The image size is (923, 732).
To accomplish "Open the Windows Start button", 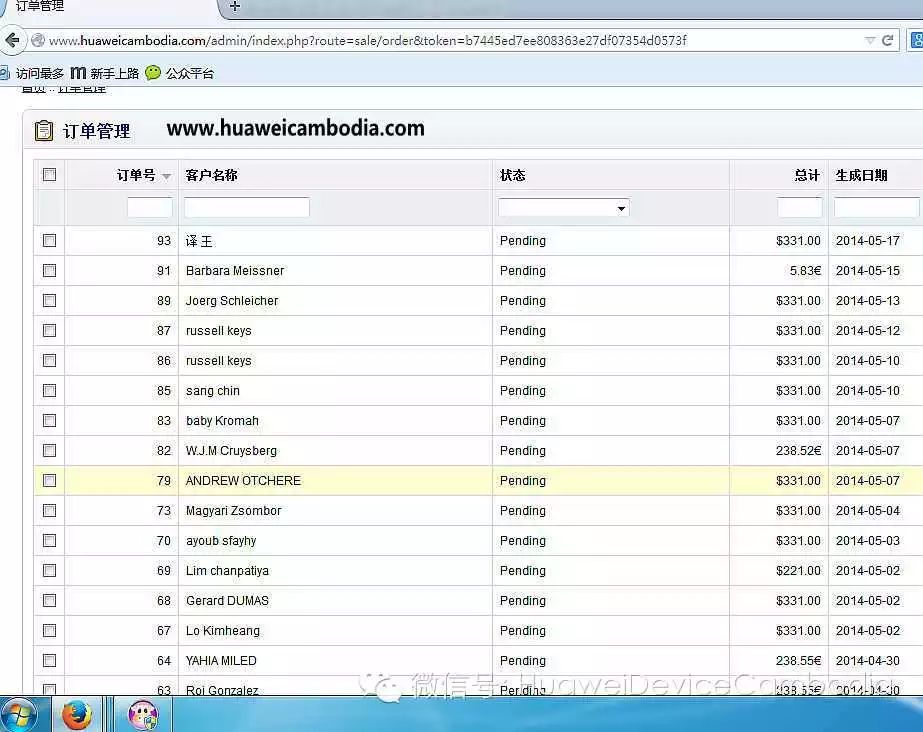I will (18, 716).
